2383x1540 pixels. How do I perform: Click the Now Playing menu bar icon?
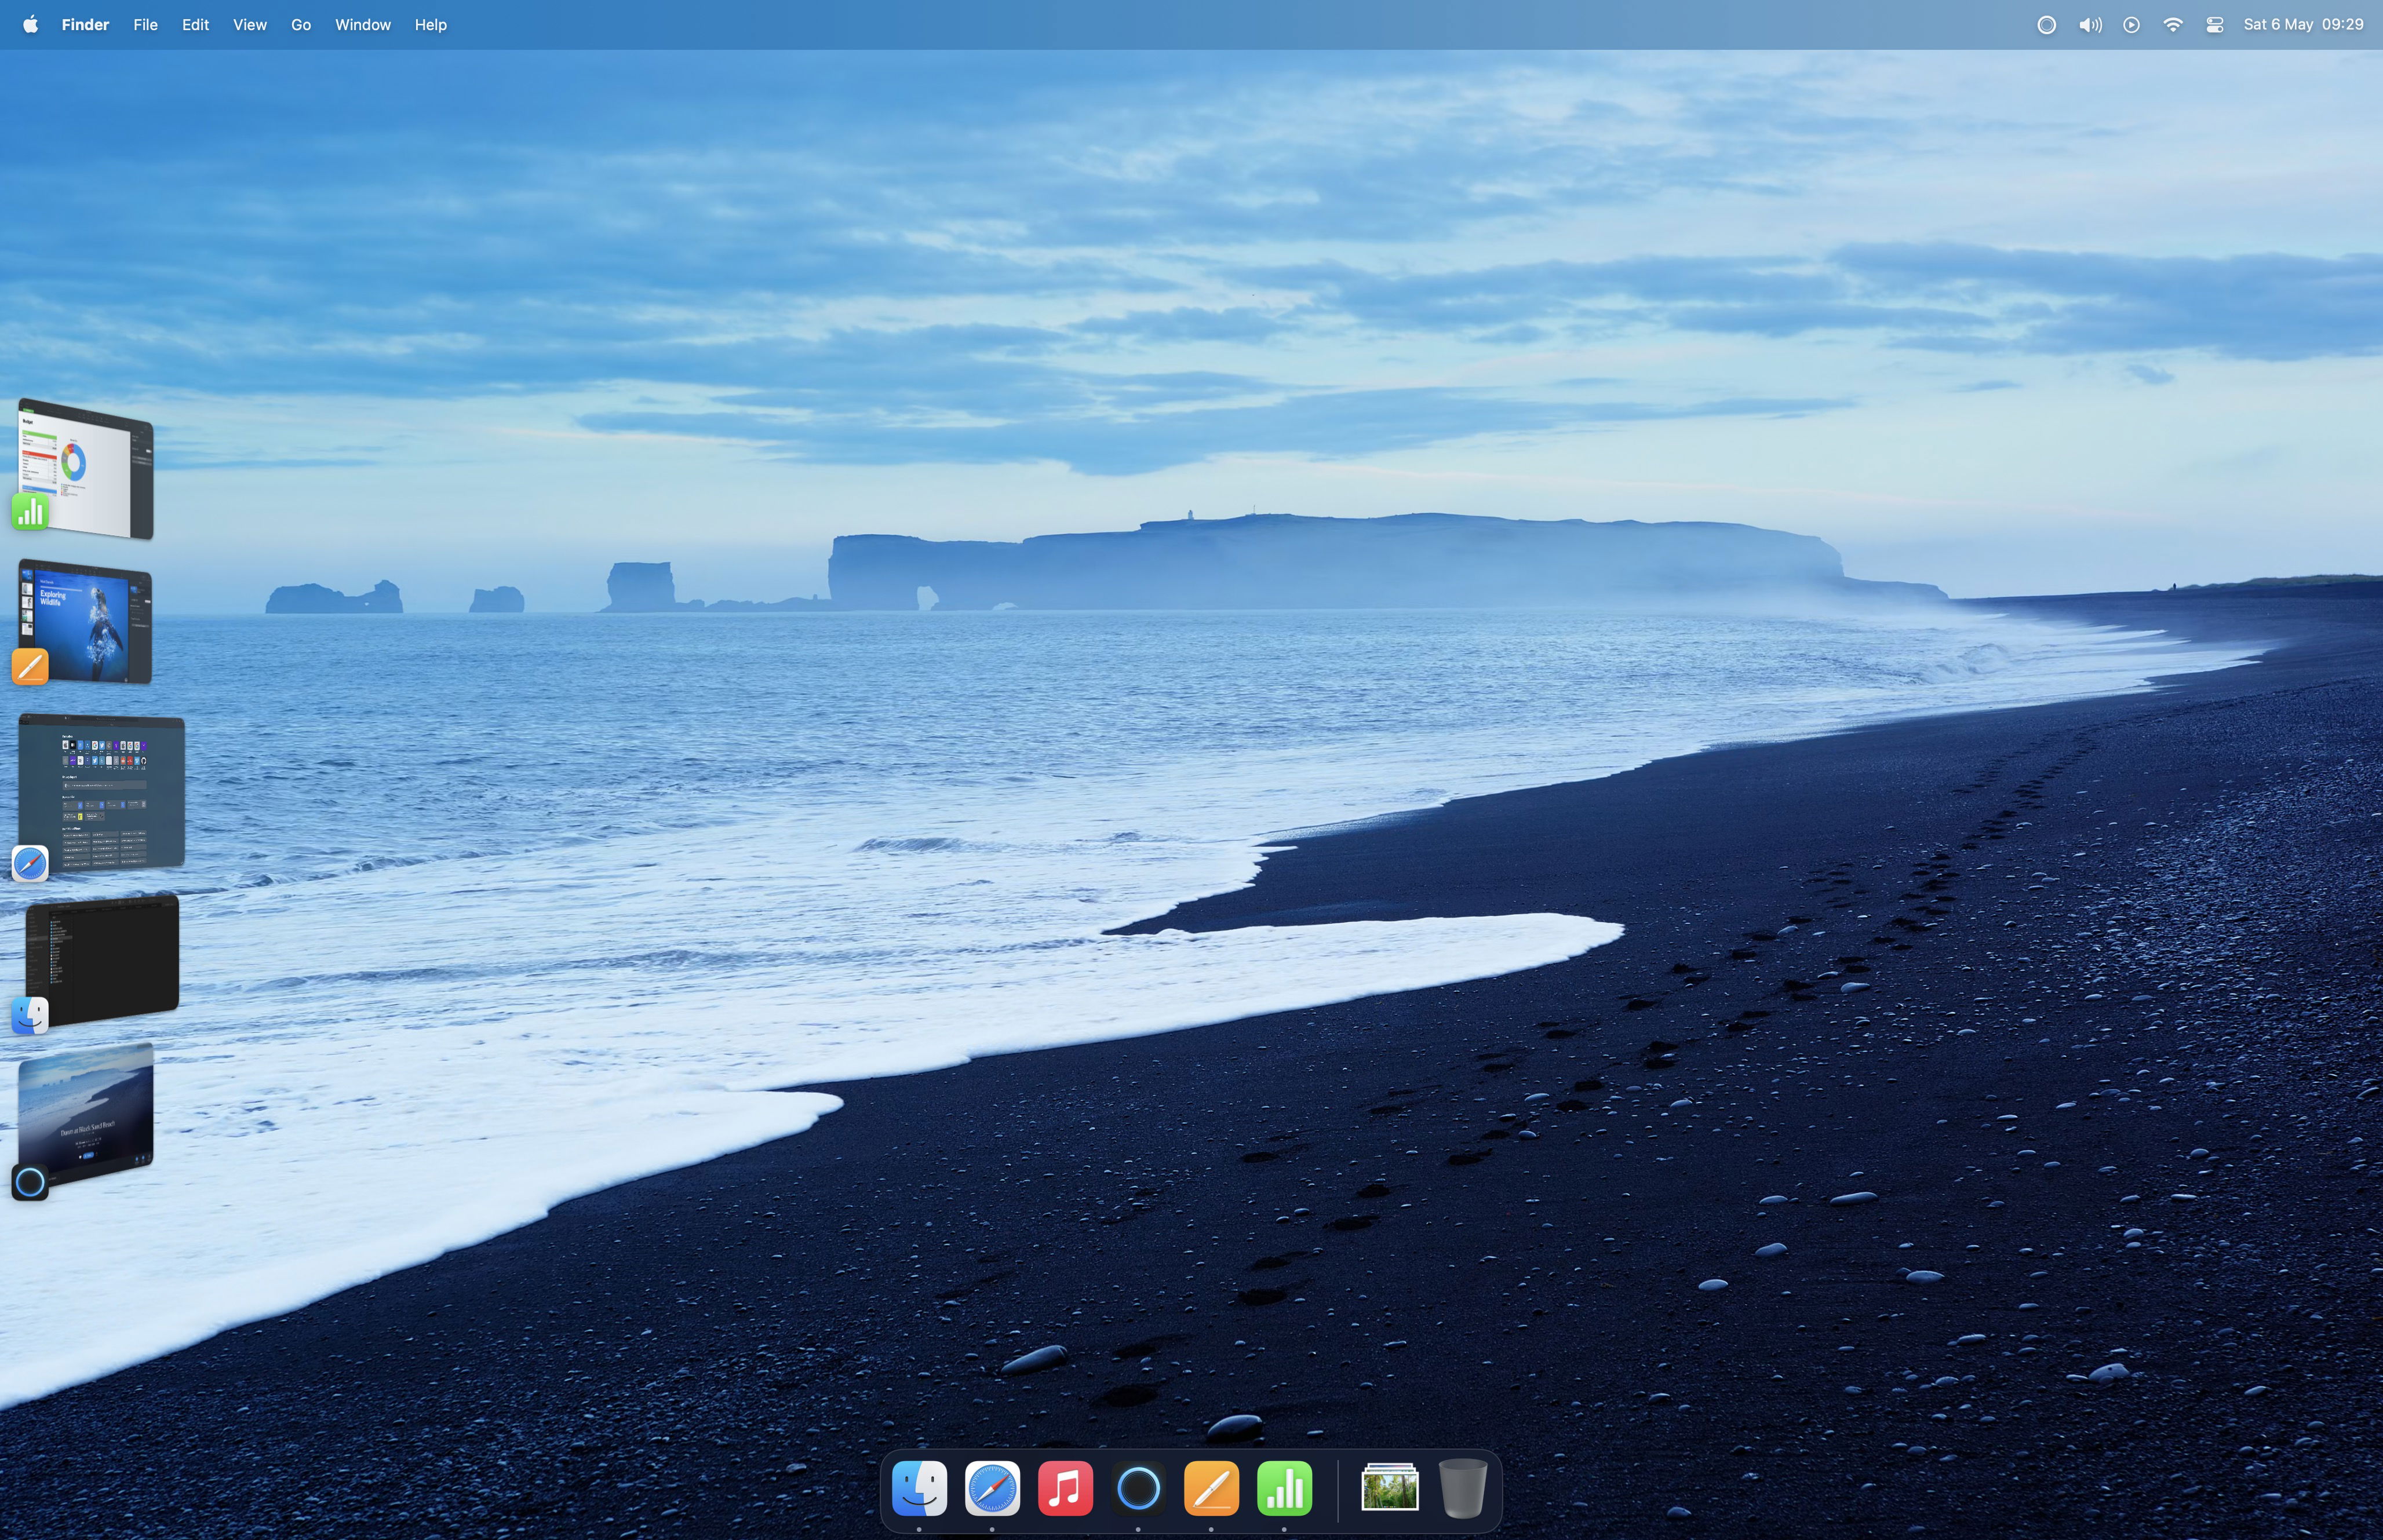2131,25
